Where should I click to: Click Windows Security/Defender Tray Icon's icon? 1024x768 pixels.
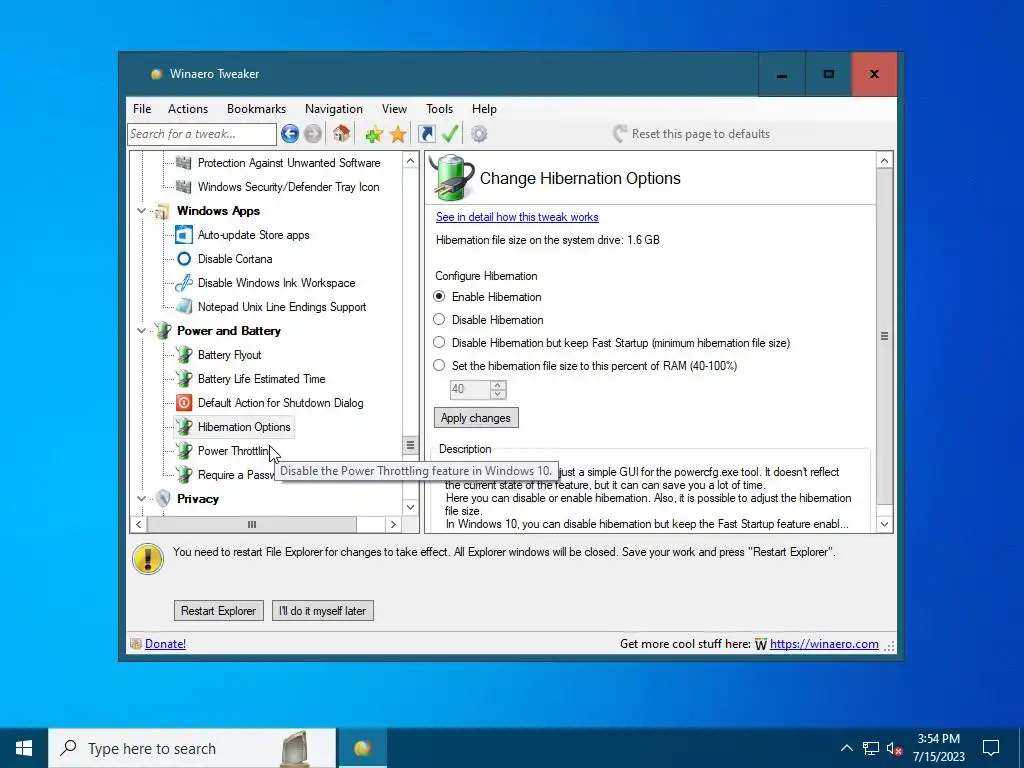(x=184, y=187)
